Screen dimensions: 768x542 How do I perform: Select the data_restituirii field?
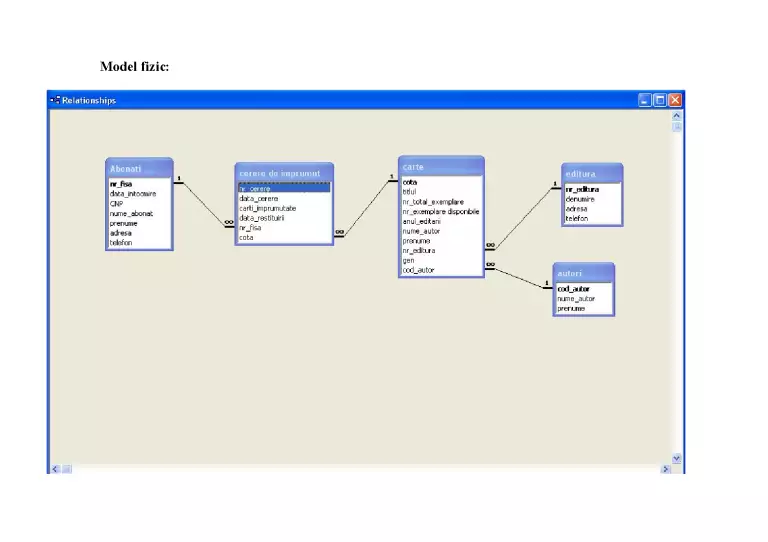[x=284, y=218]
